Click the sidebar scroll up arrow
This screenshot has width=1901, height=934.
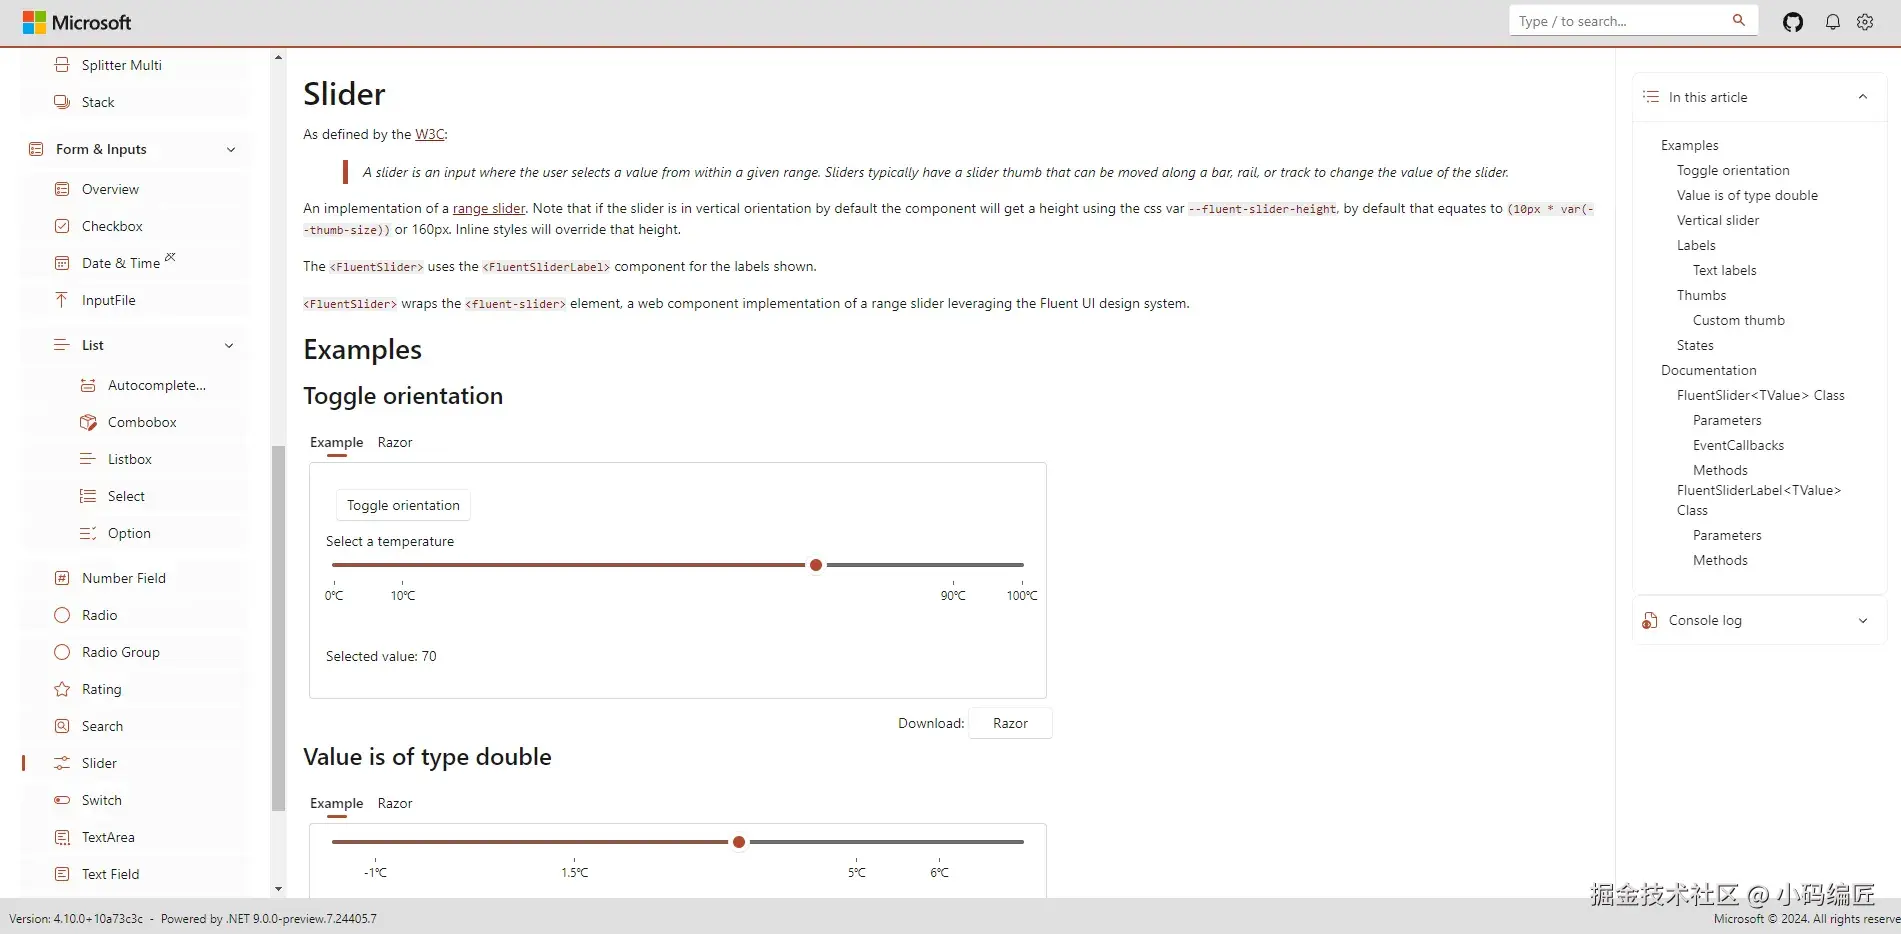click(x=278, y=57)
